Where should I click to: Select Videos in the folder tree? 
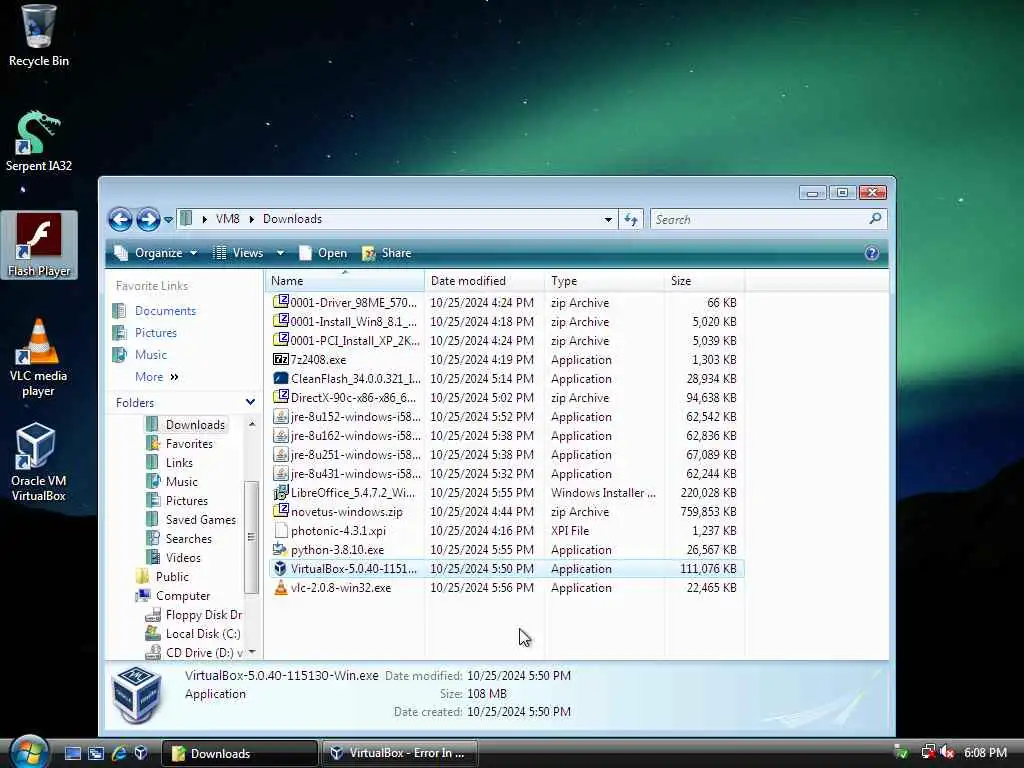(x=183, y=558)
